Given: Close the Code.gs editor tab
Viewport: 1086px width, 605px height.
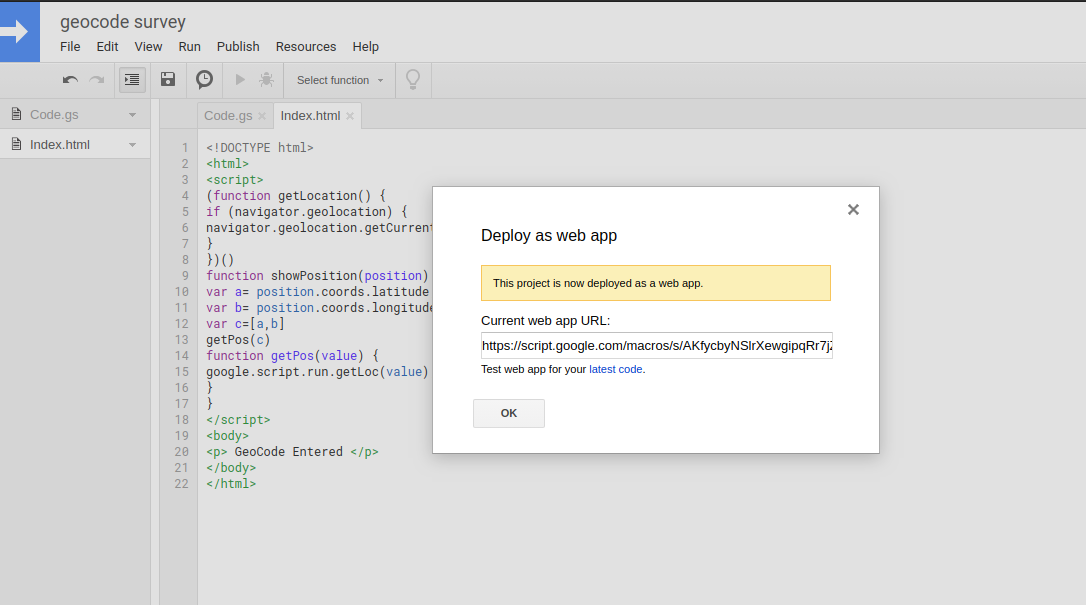Looking at the screenshot, I should (262, 116).
